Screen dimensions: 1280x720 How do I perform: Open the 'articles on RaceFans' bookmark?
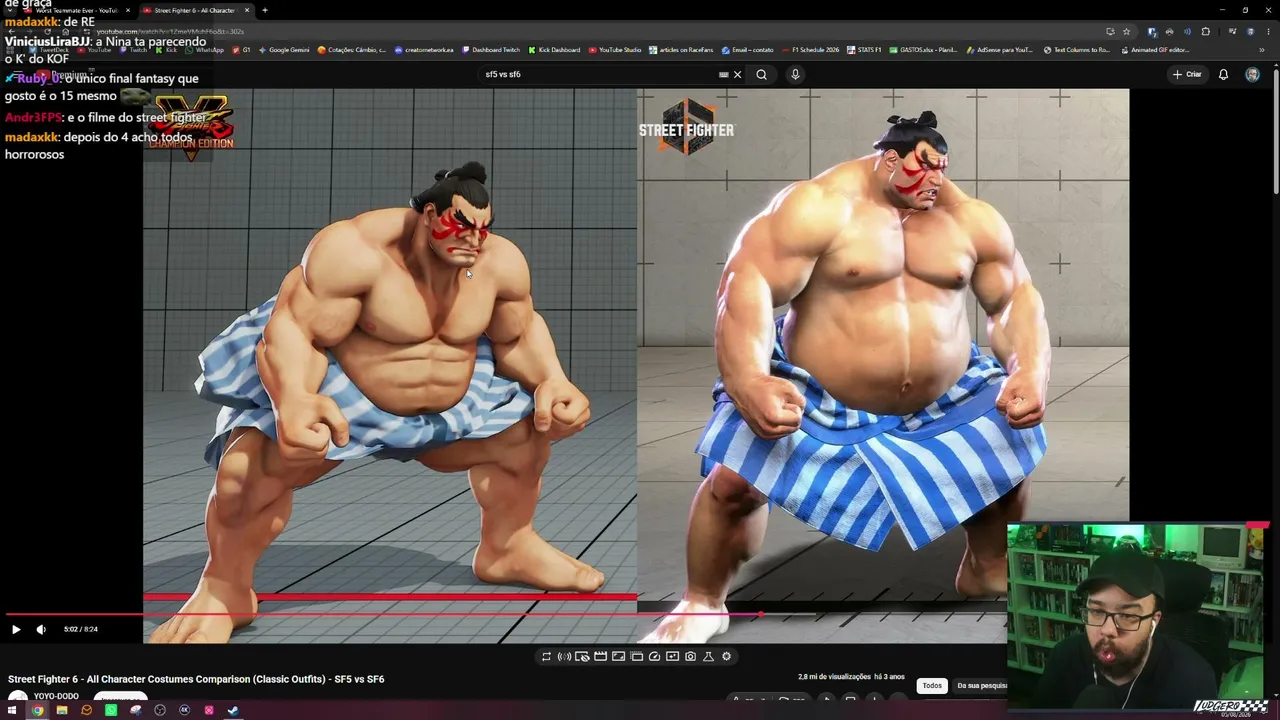(x=681, y=49)
